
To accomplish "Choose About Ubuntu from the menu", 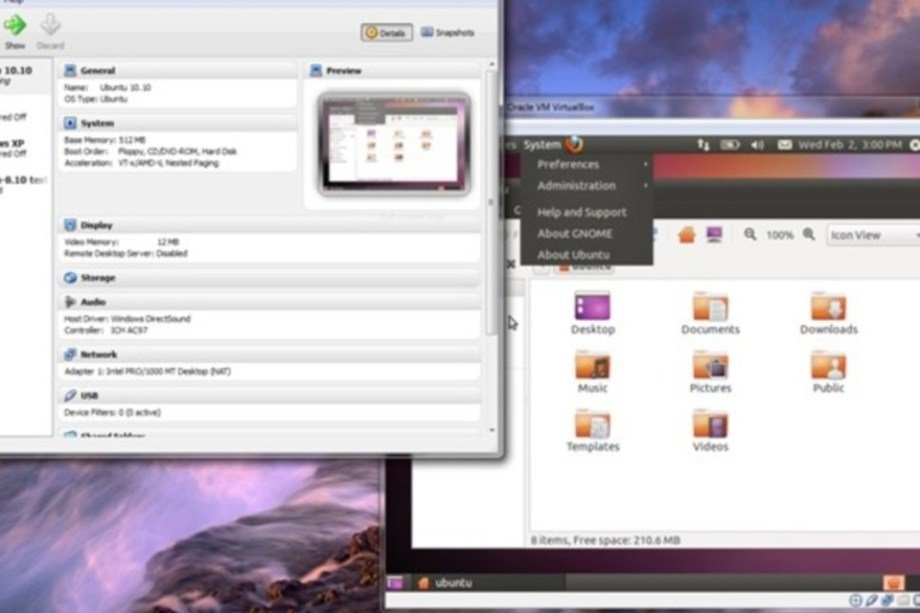I will [x=587, y=255].
